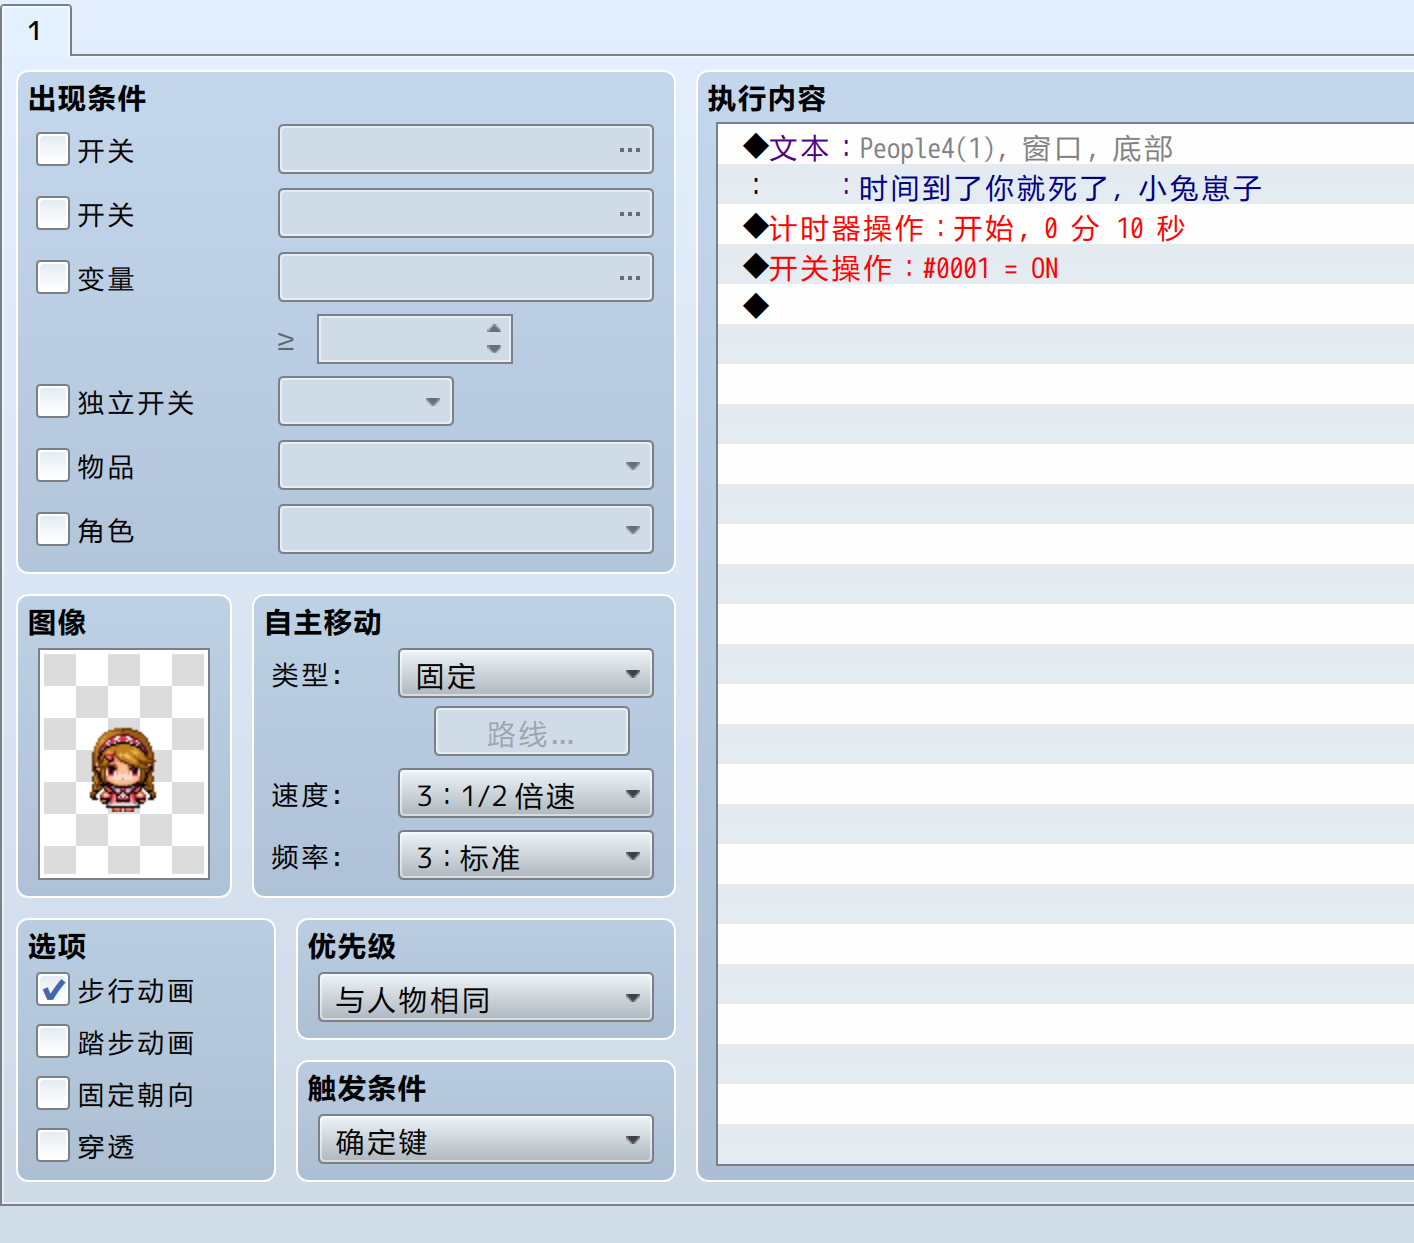This screenshot has width=1414, height=1243.
Task: Enable the 角色 condition checkbox
Action: (x=53, y=529)
